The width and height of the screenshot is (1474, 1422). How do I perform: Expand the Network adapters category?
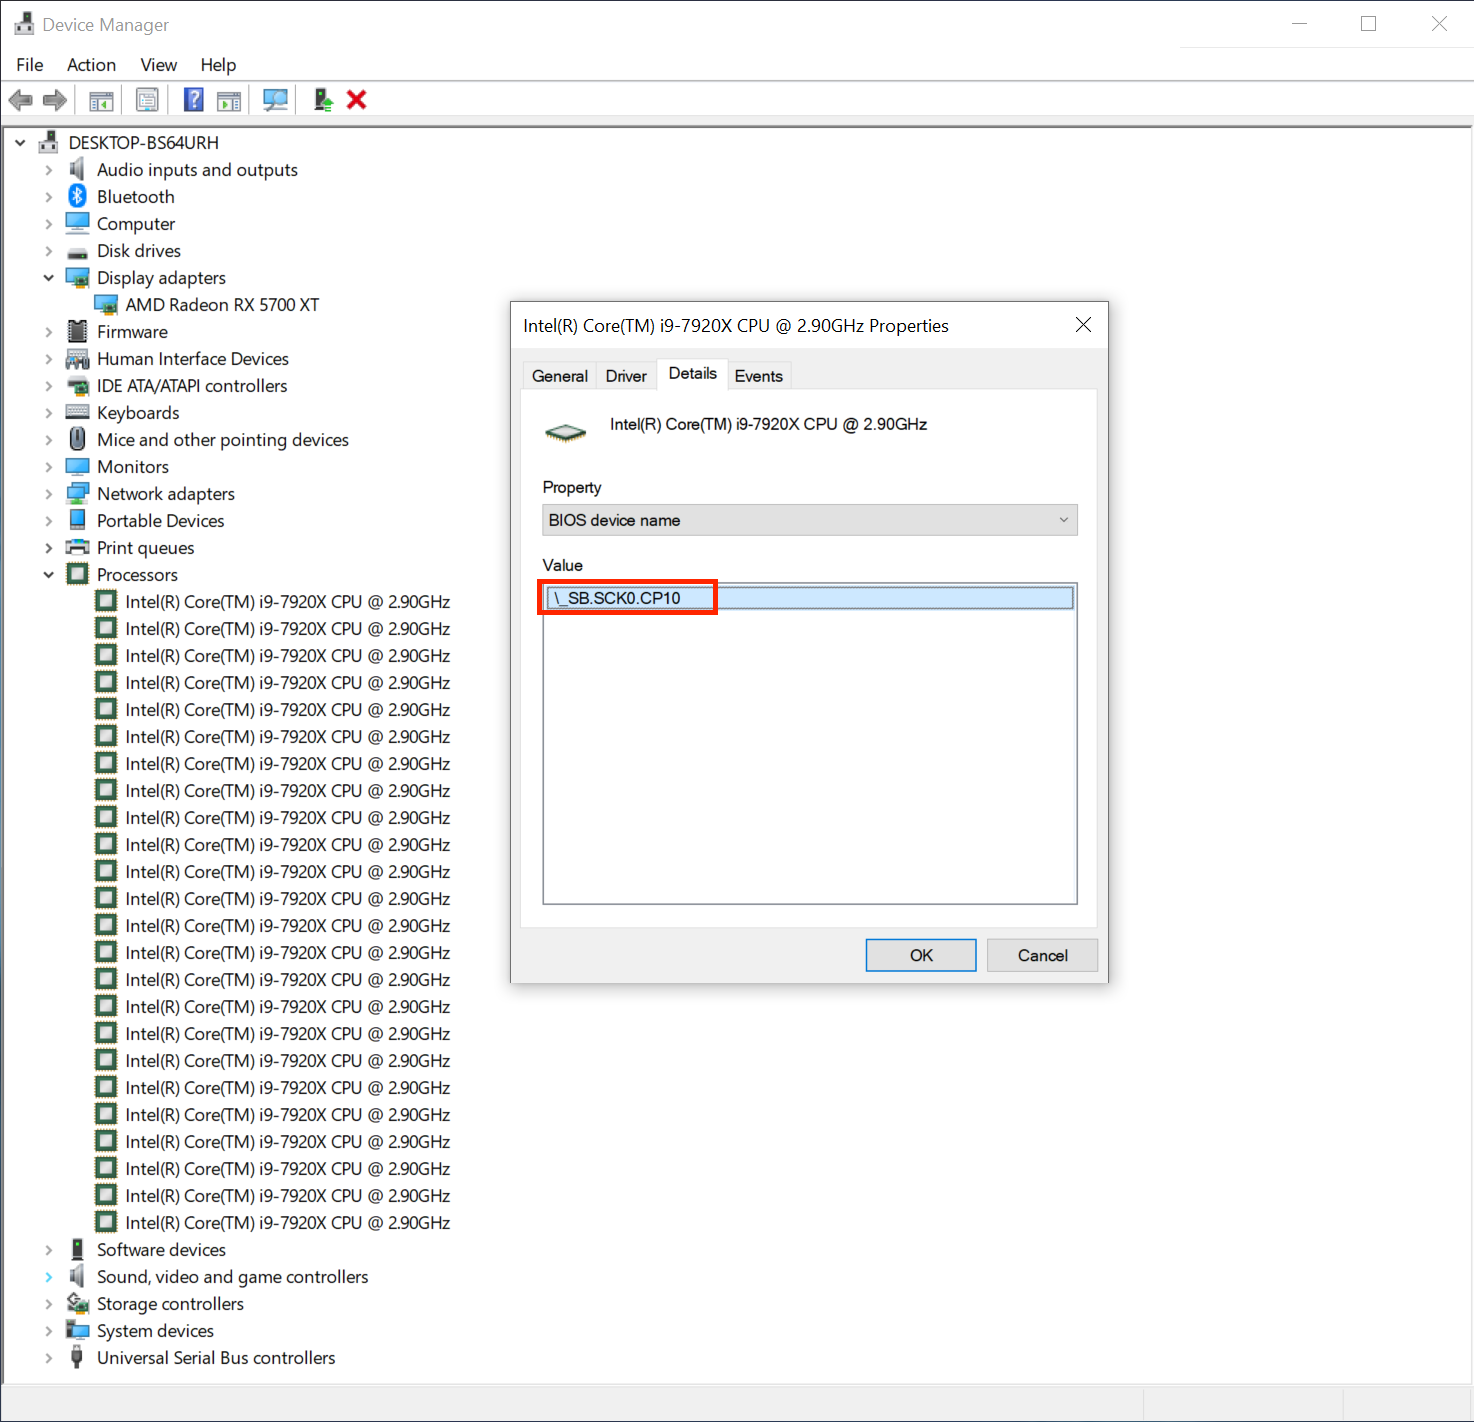click(x=48, y=494)
